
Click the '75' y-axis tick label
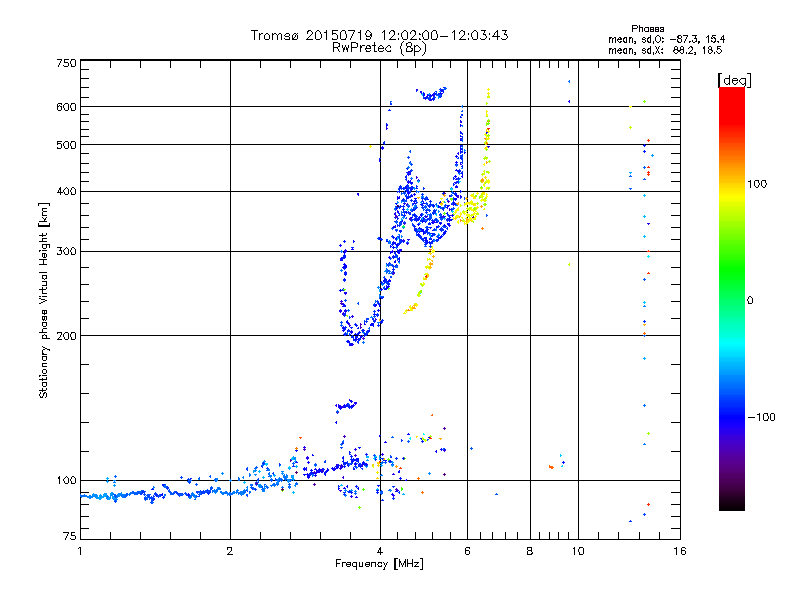tap(70, 536)
